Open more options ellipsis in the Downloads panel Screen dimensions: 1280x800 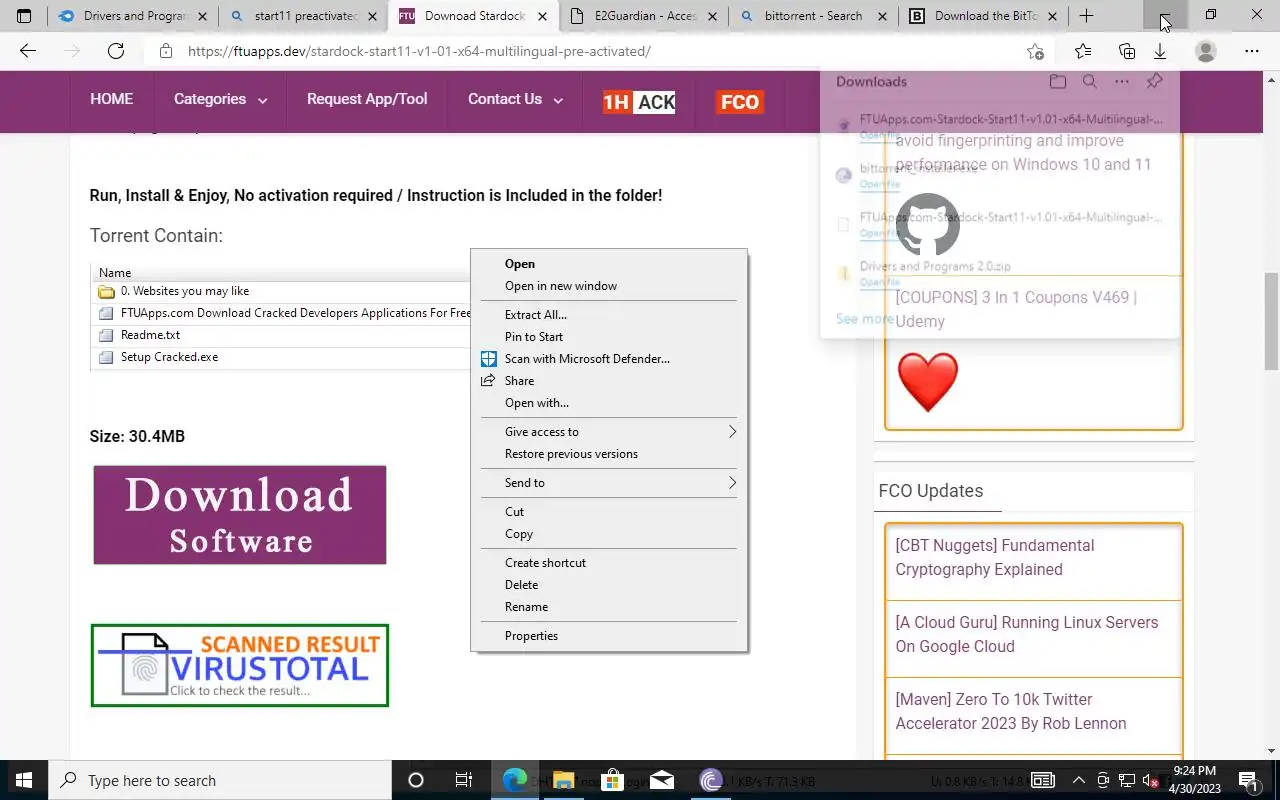pos(1122,82)
